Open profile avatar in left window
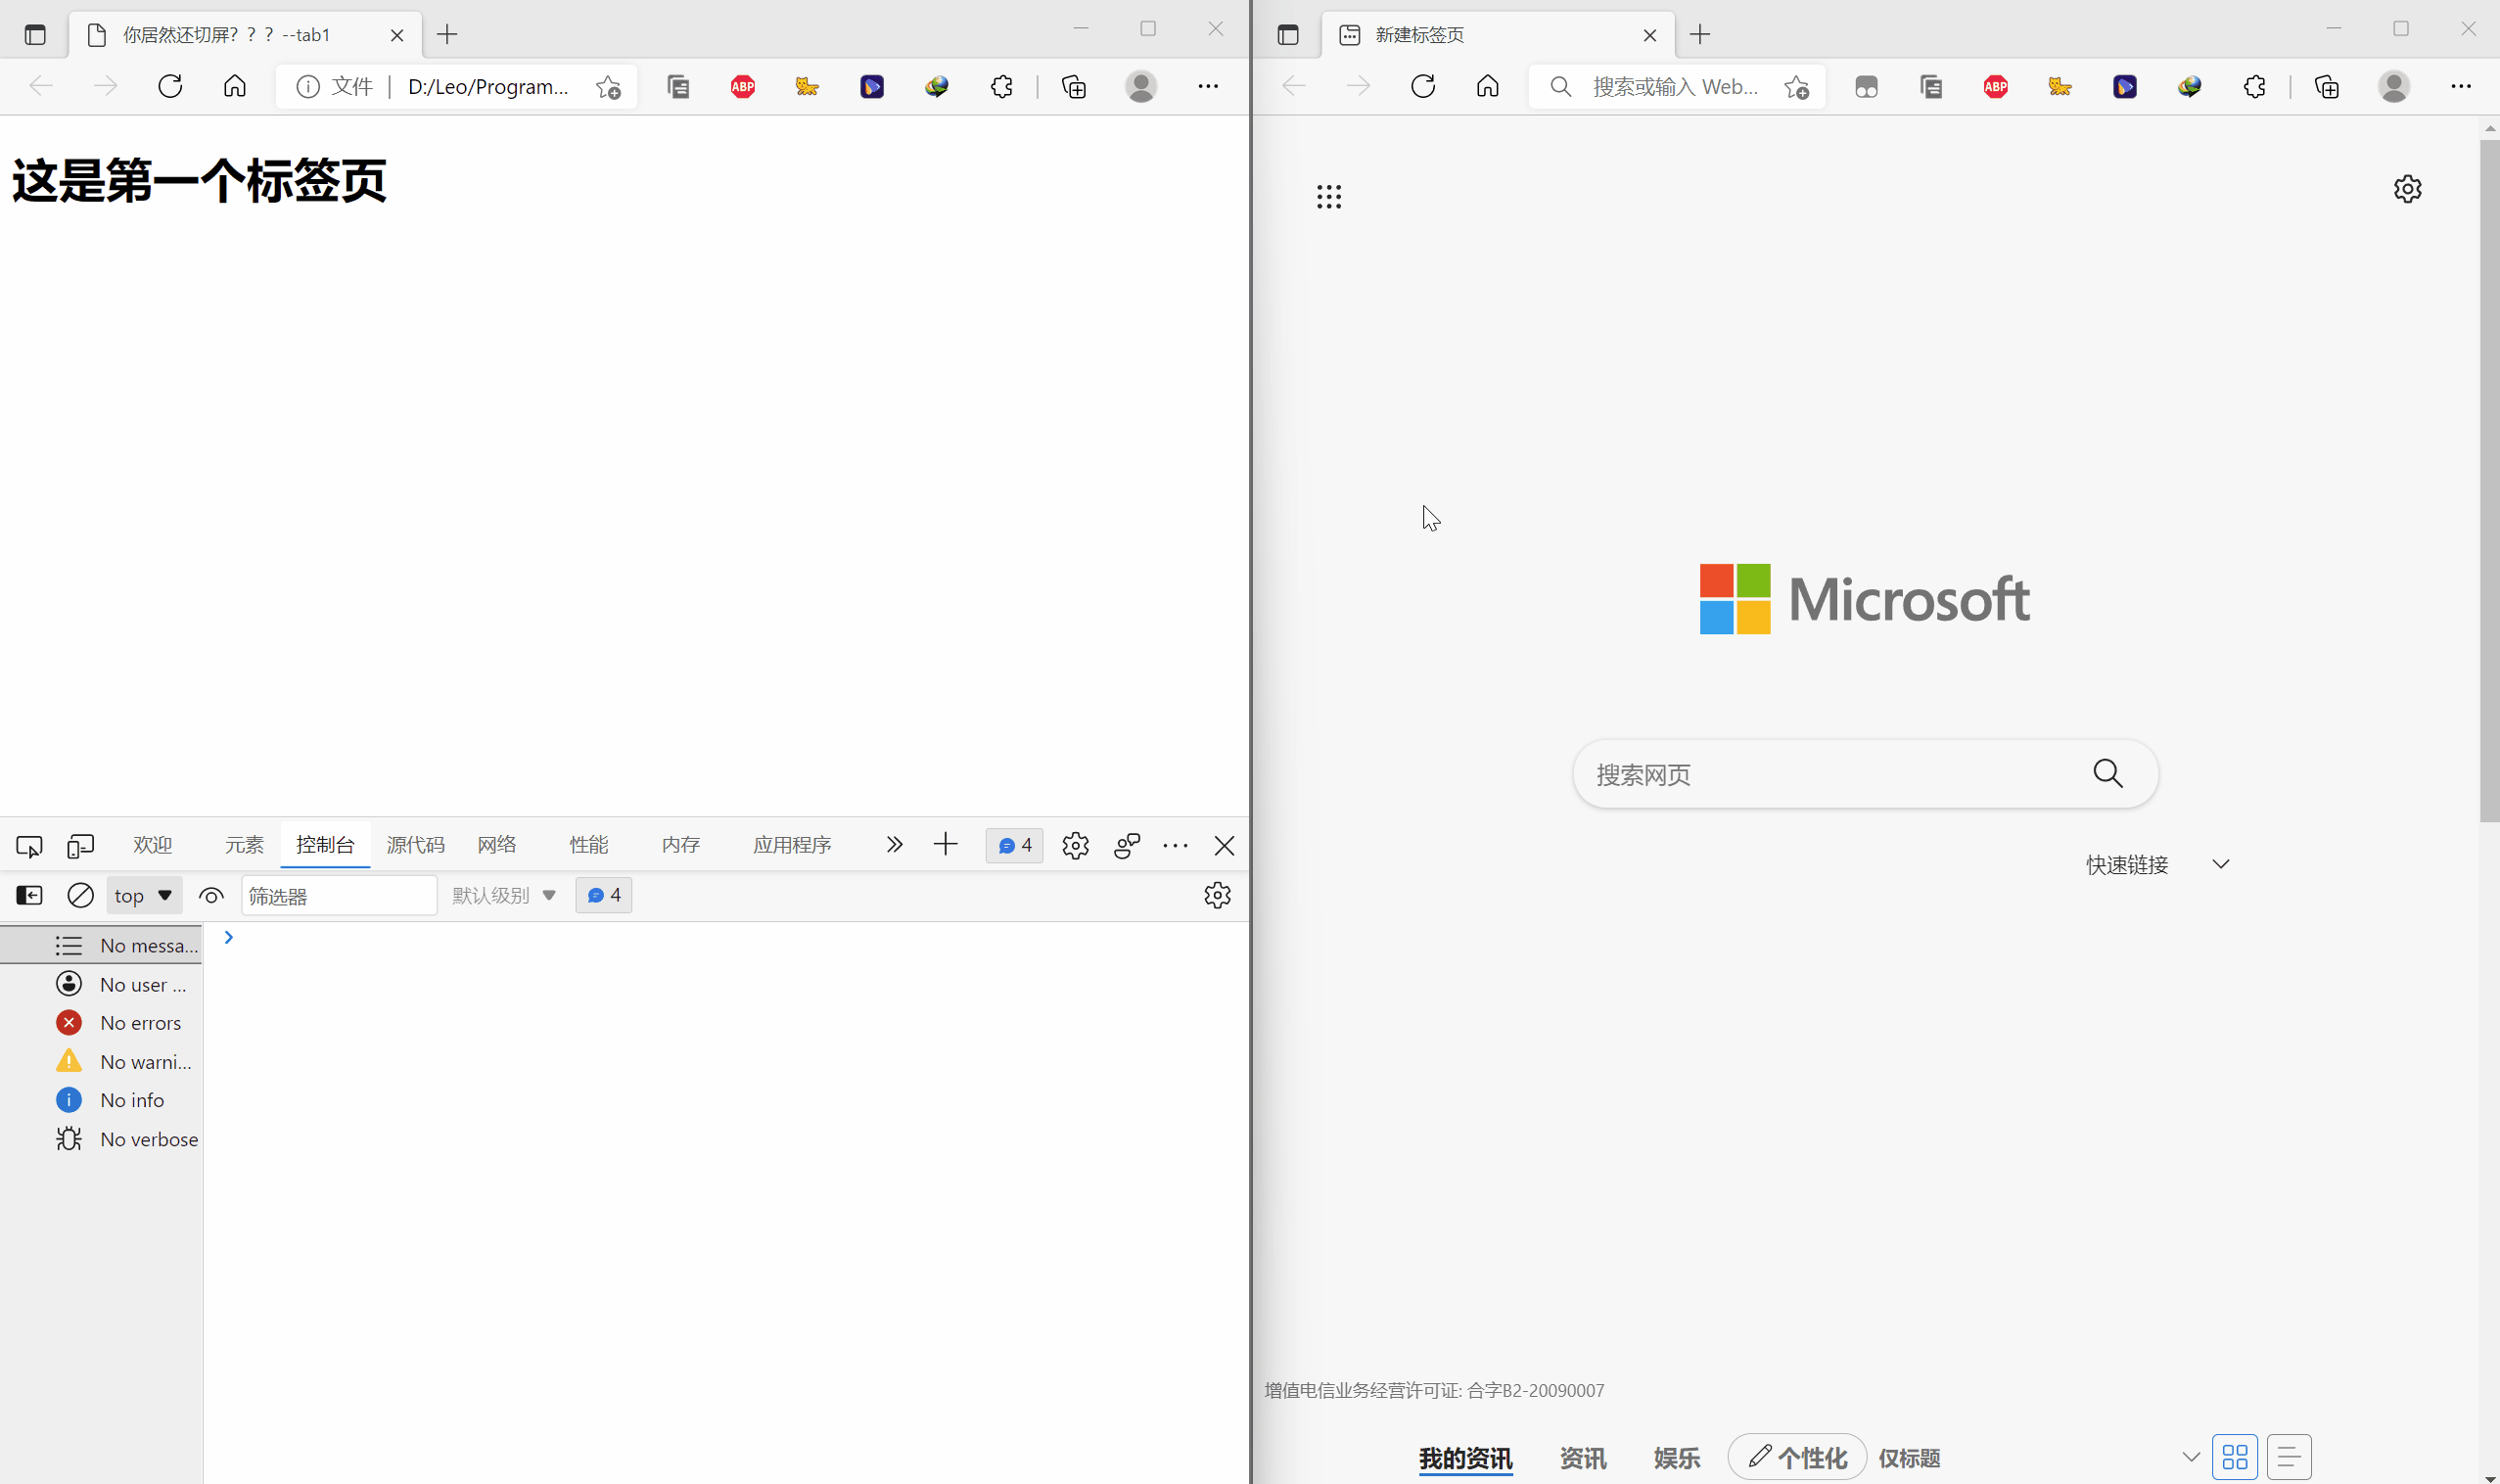Image resolution: width=2500 pixels, height=1484 pixels. tap(1141, 86)
